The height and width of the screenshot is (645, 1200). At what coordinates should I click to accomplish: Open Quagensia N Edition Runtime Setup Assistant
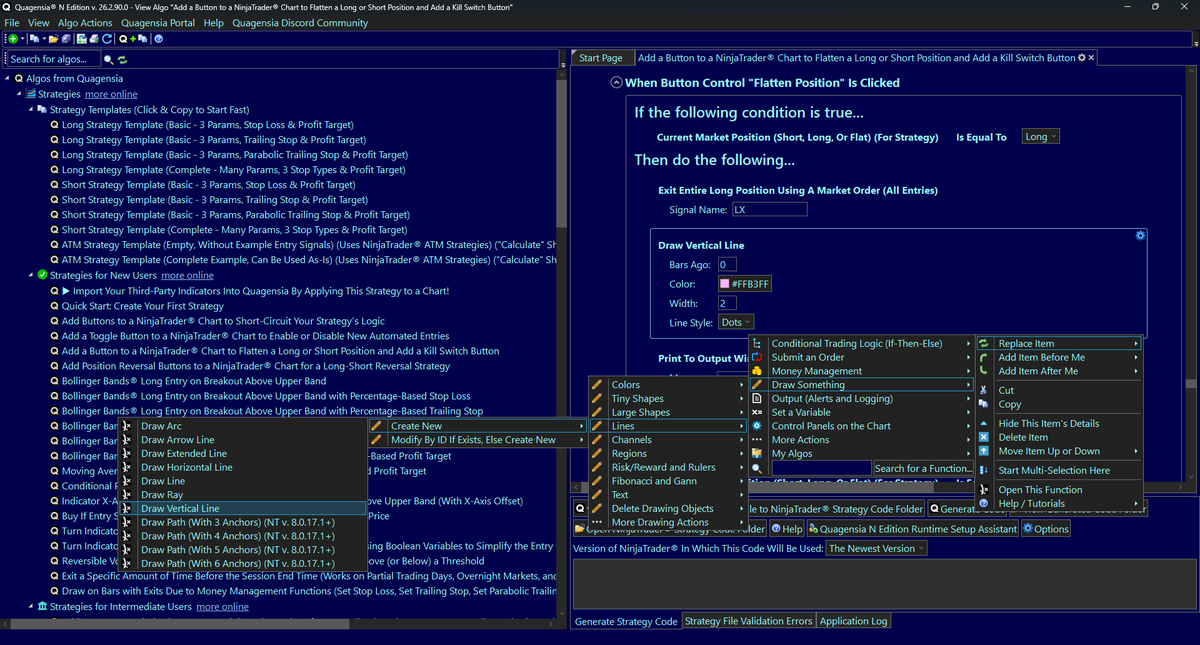912,528
